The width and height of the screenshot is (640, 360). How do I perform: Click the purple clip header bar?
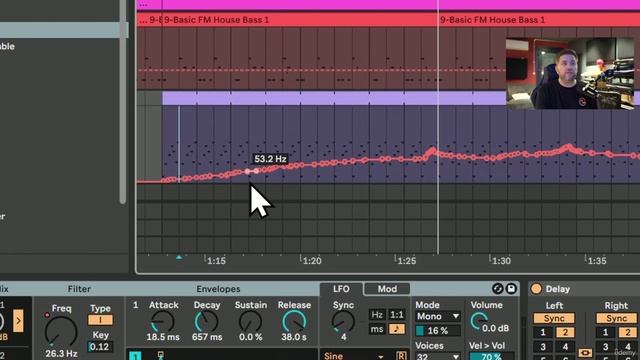coord(333,98)
